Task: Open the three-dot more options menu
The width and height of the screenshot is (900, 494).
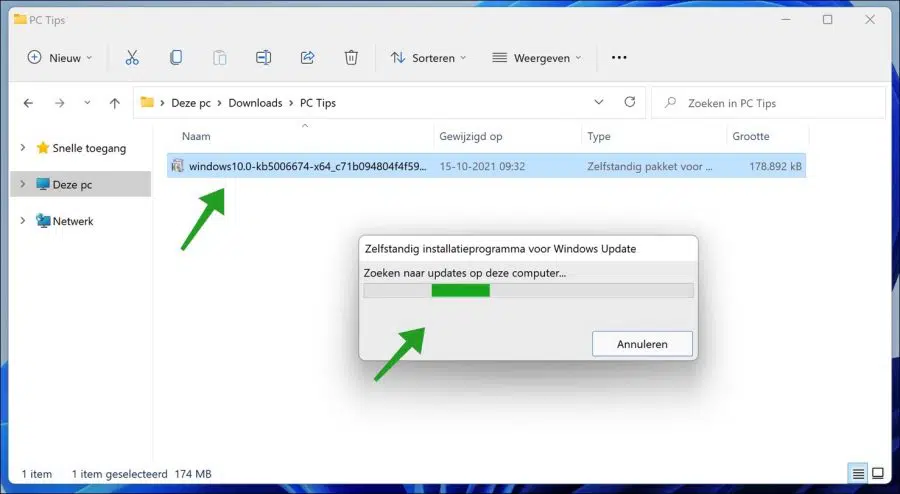Action: (x=619, y=57)
